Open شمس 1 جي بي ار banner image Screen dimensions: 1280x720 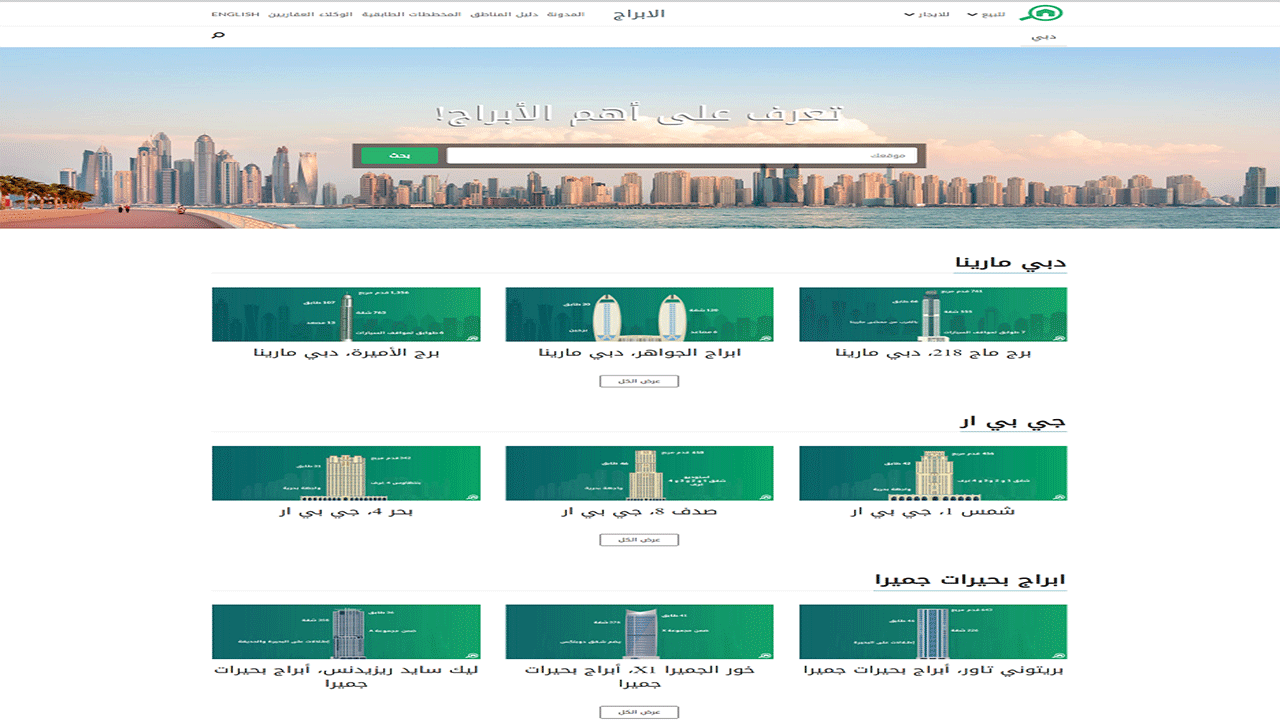coord(932,473)
